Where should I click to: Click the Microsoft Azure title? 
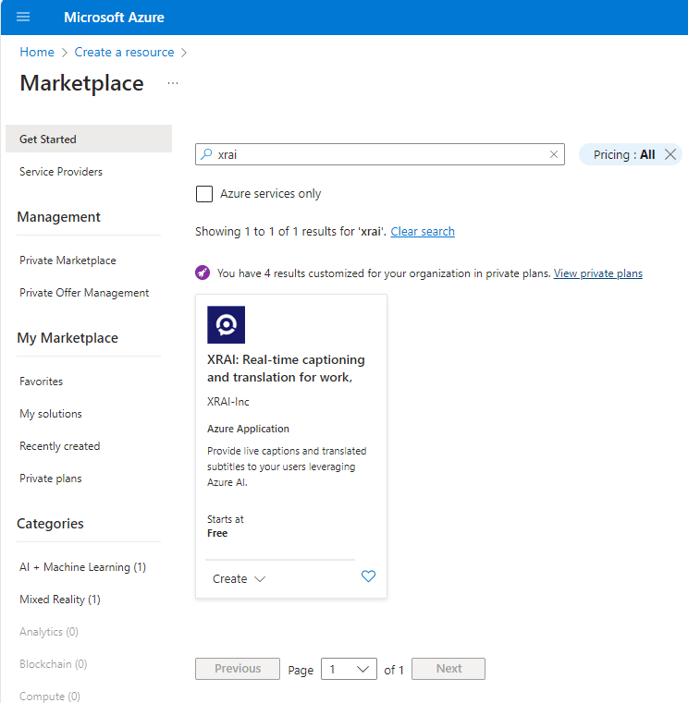coord(114,17)
